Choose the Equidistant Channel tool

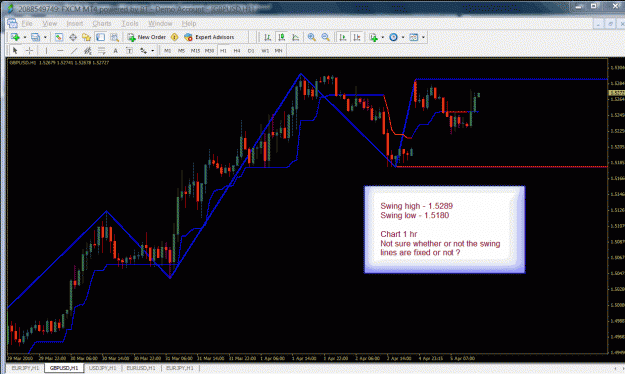[88, 51]
